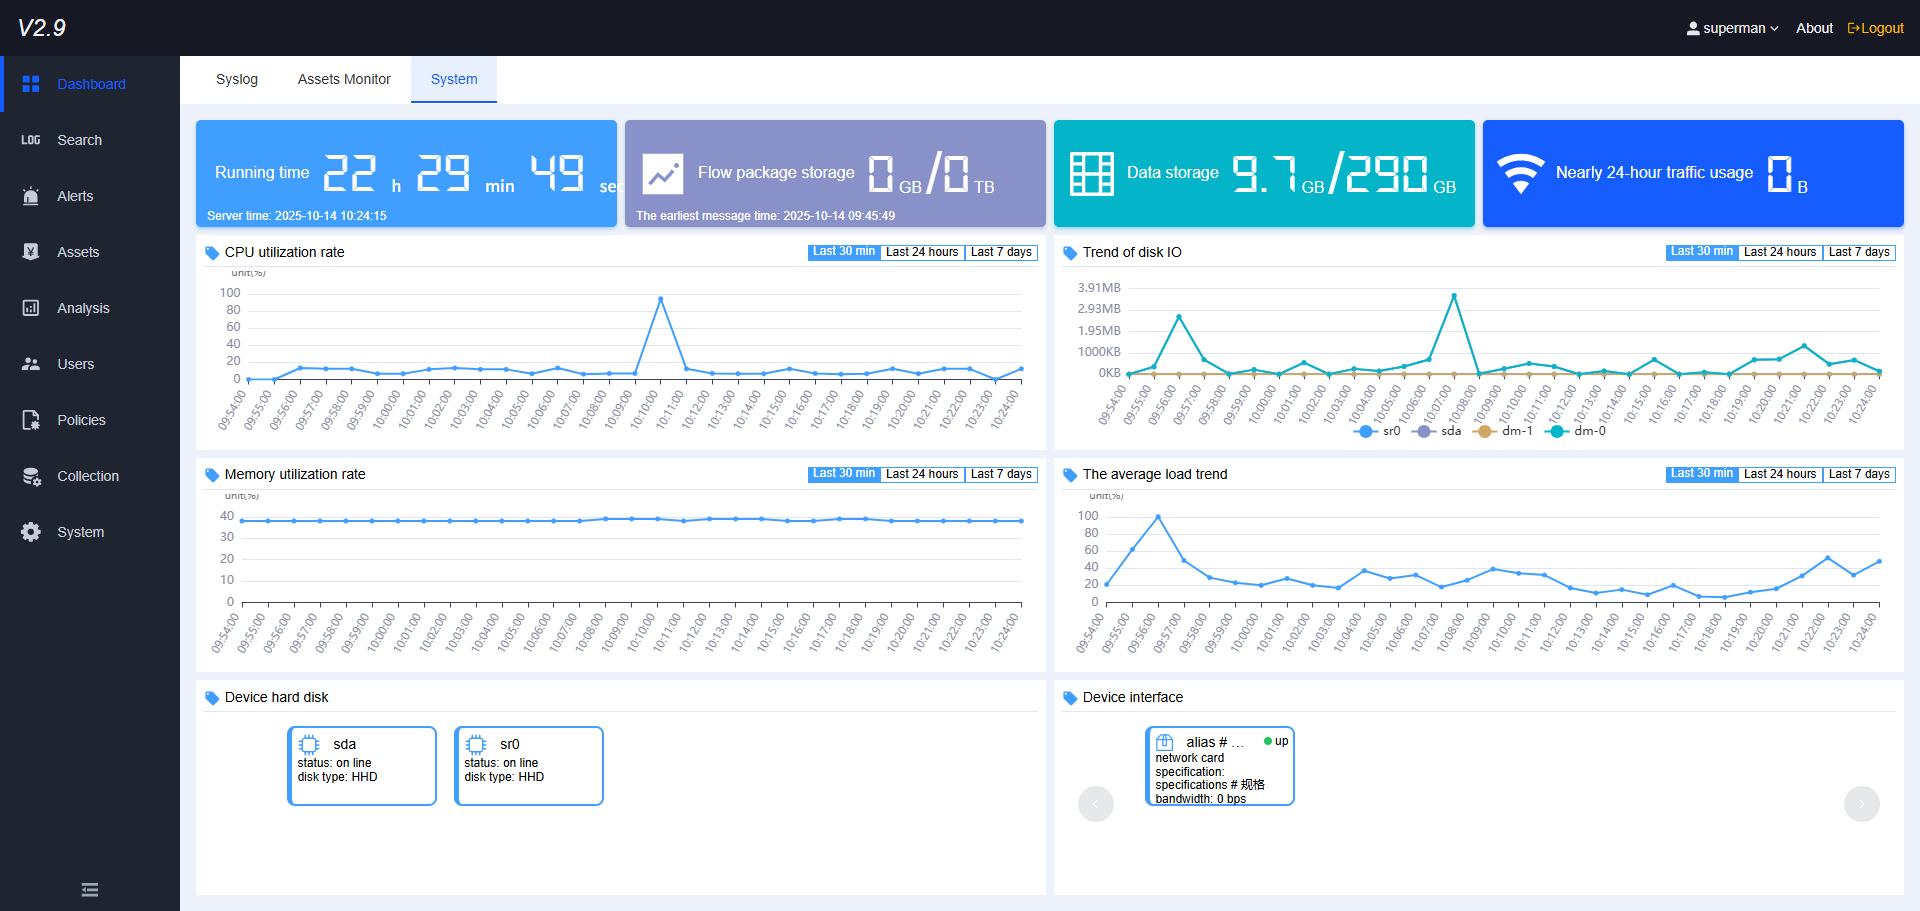This screenshot has width=1920, height=911.
Task: Open the About page
Action: click(1814, 28)
